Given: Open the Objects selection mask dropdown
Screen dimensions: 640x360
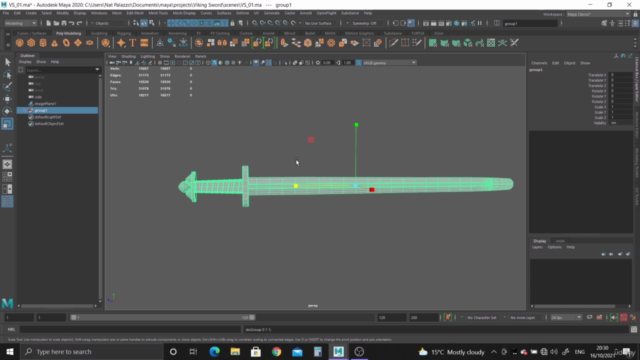Looking at the screenshot, I should [109, 23].
